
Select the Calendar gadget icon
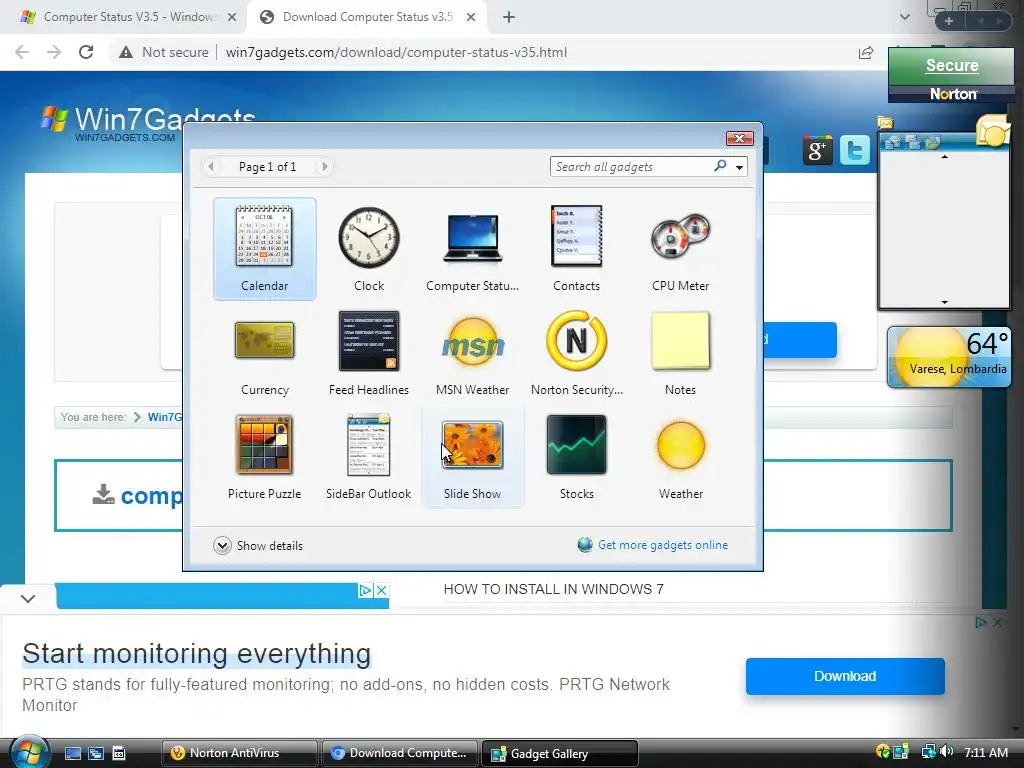click(264, 236)
